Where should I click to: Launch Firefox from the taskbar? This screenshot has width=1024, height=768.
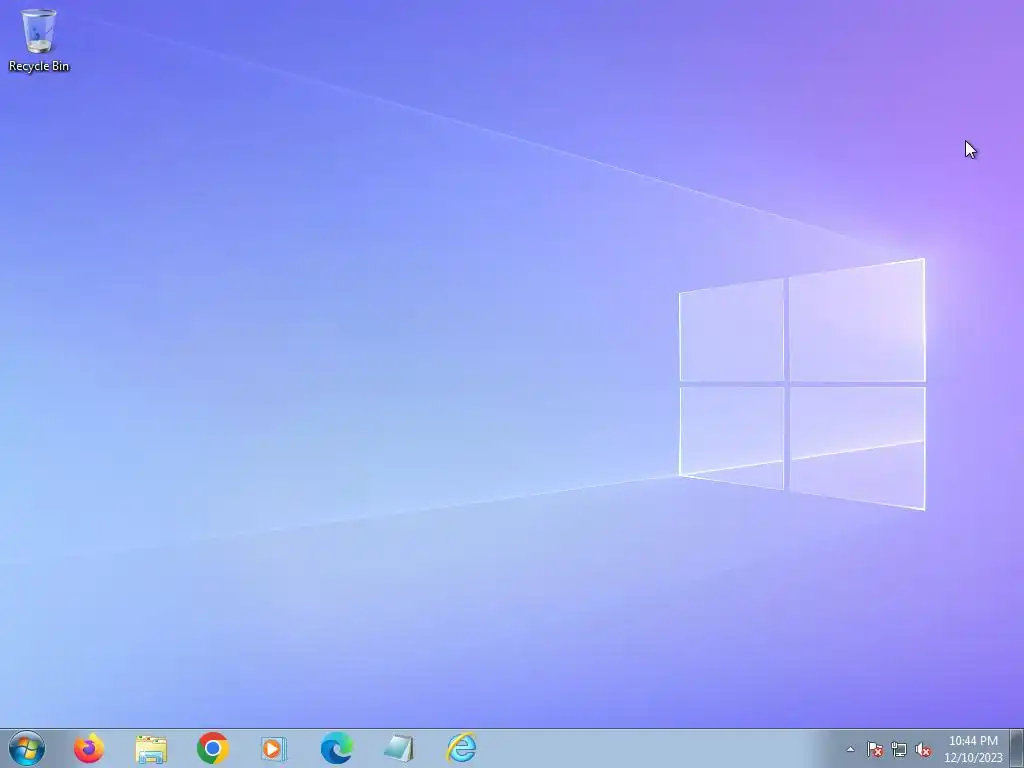coord(89,748)
